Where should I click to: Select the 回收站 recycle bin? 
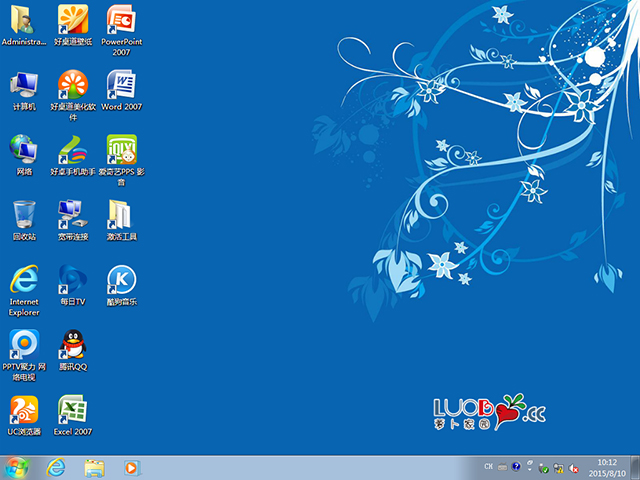click(24, 214)
